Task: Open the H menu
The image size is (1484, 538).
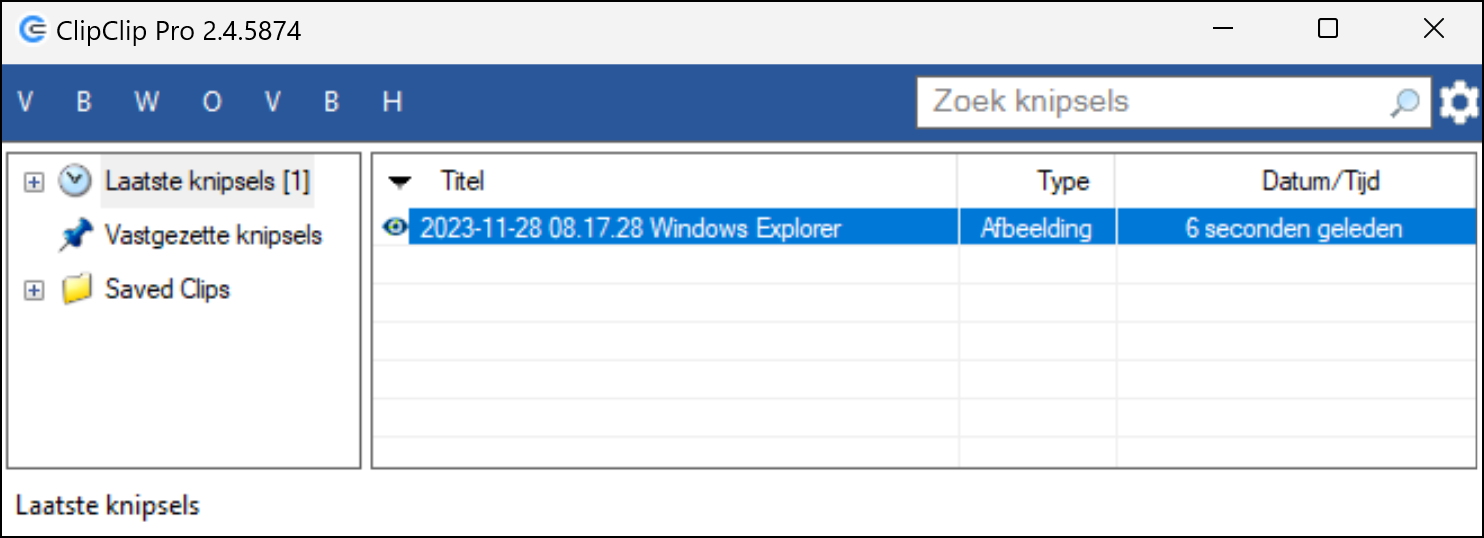Action: point(392,102)
